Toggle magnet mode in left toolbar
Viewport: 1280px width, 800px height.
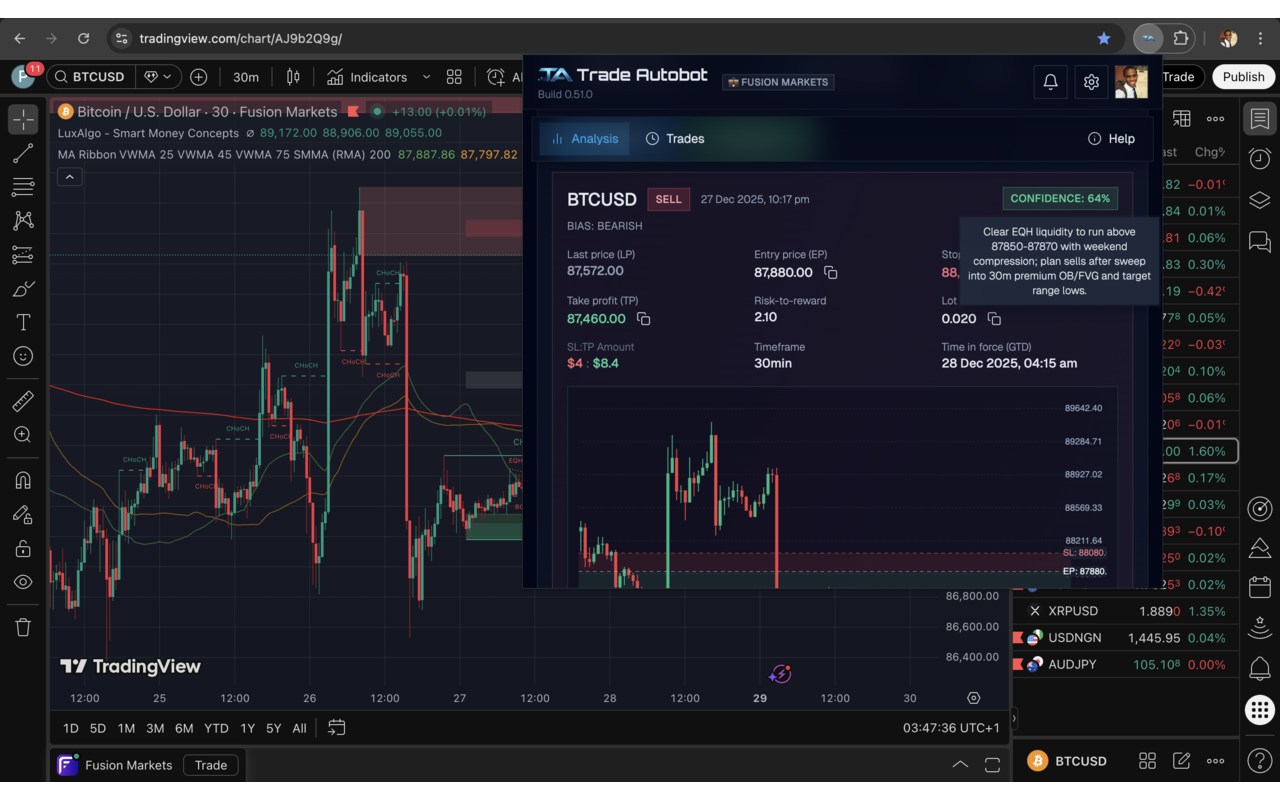[x=23, y=480]
